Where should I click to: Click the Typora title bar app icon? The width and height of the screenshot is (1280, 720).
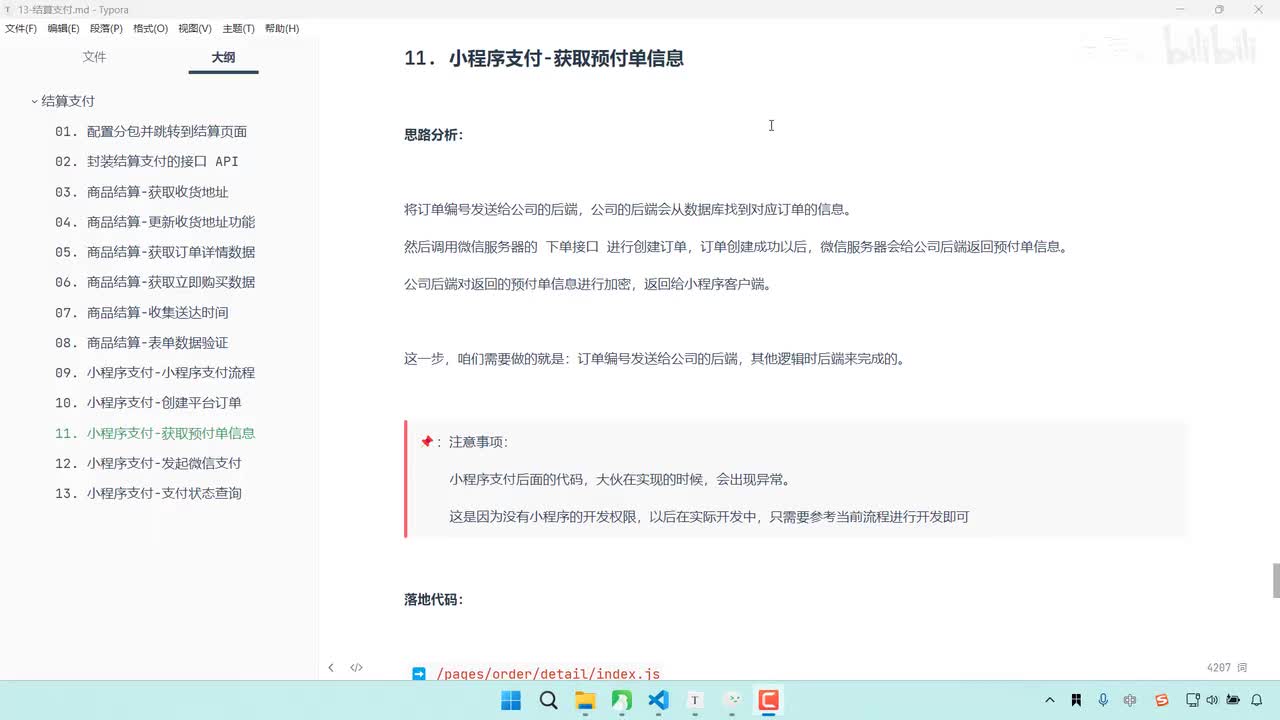click(x=8, y=10)
